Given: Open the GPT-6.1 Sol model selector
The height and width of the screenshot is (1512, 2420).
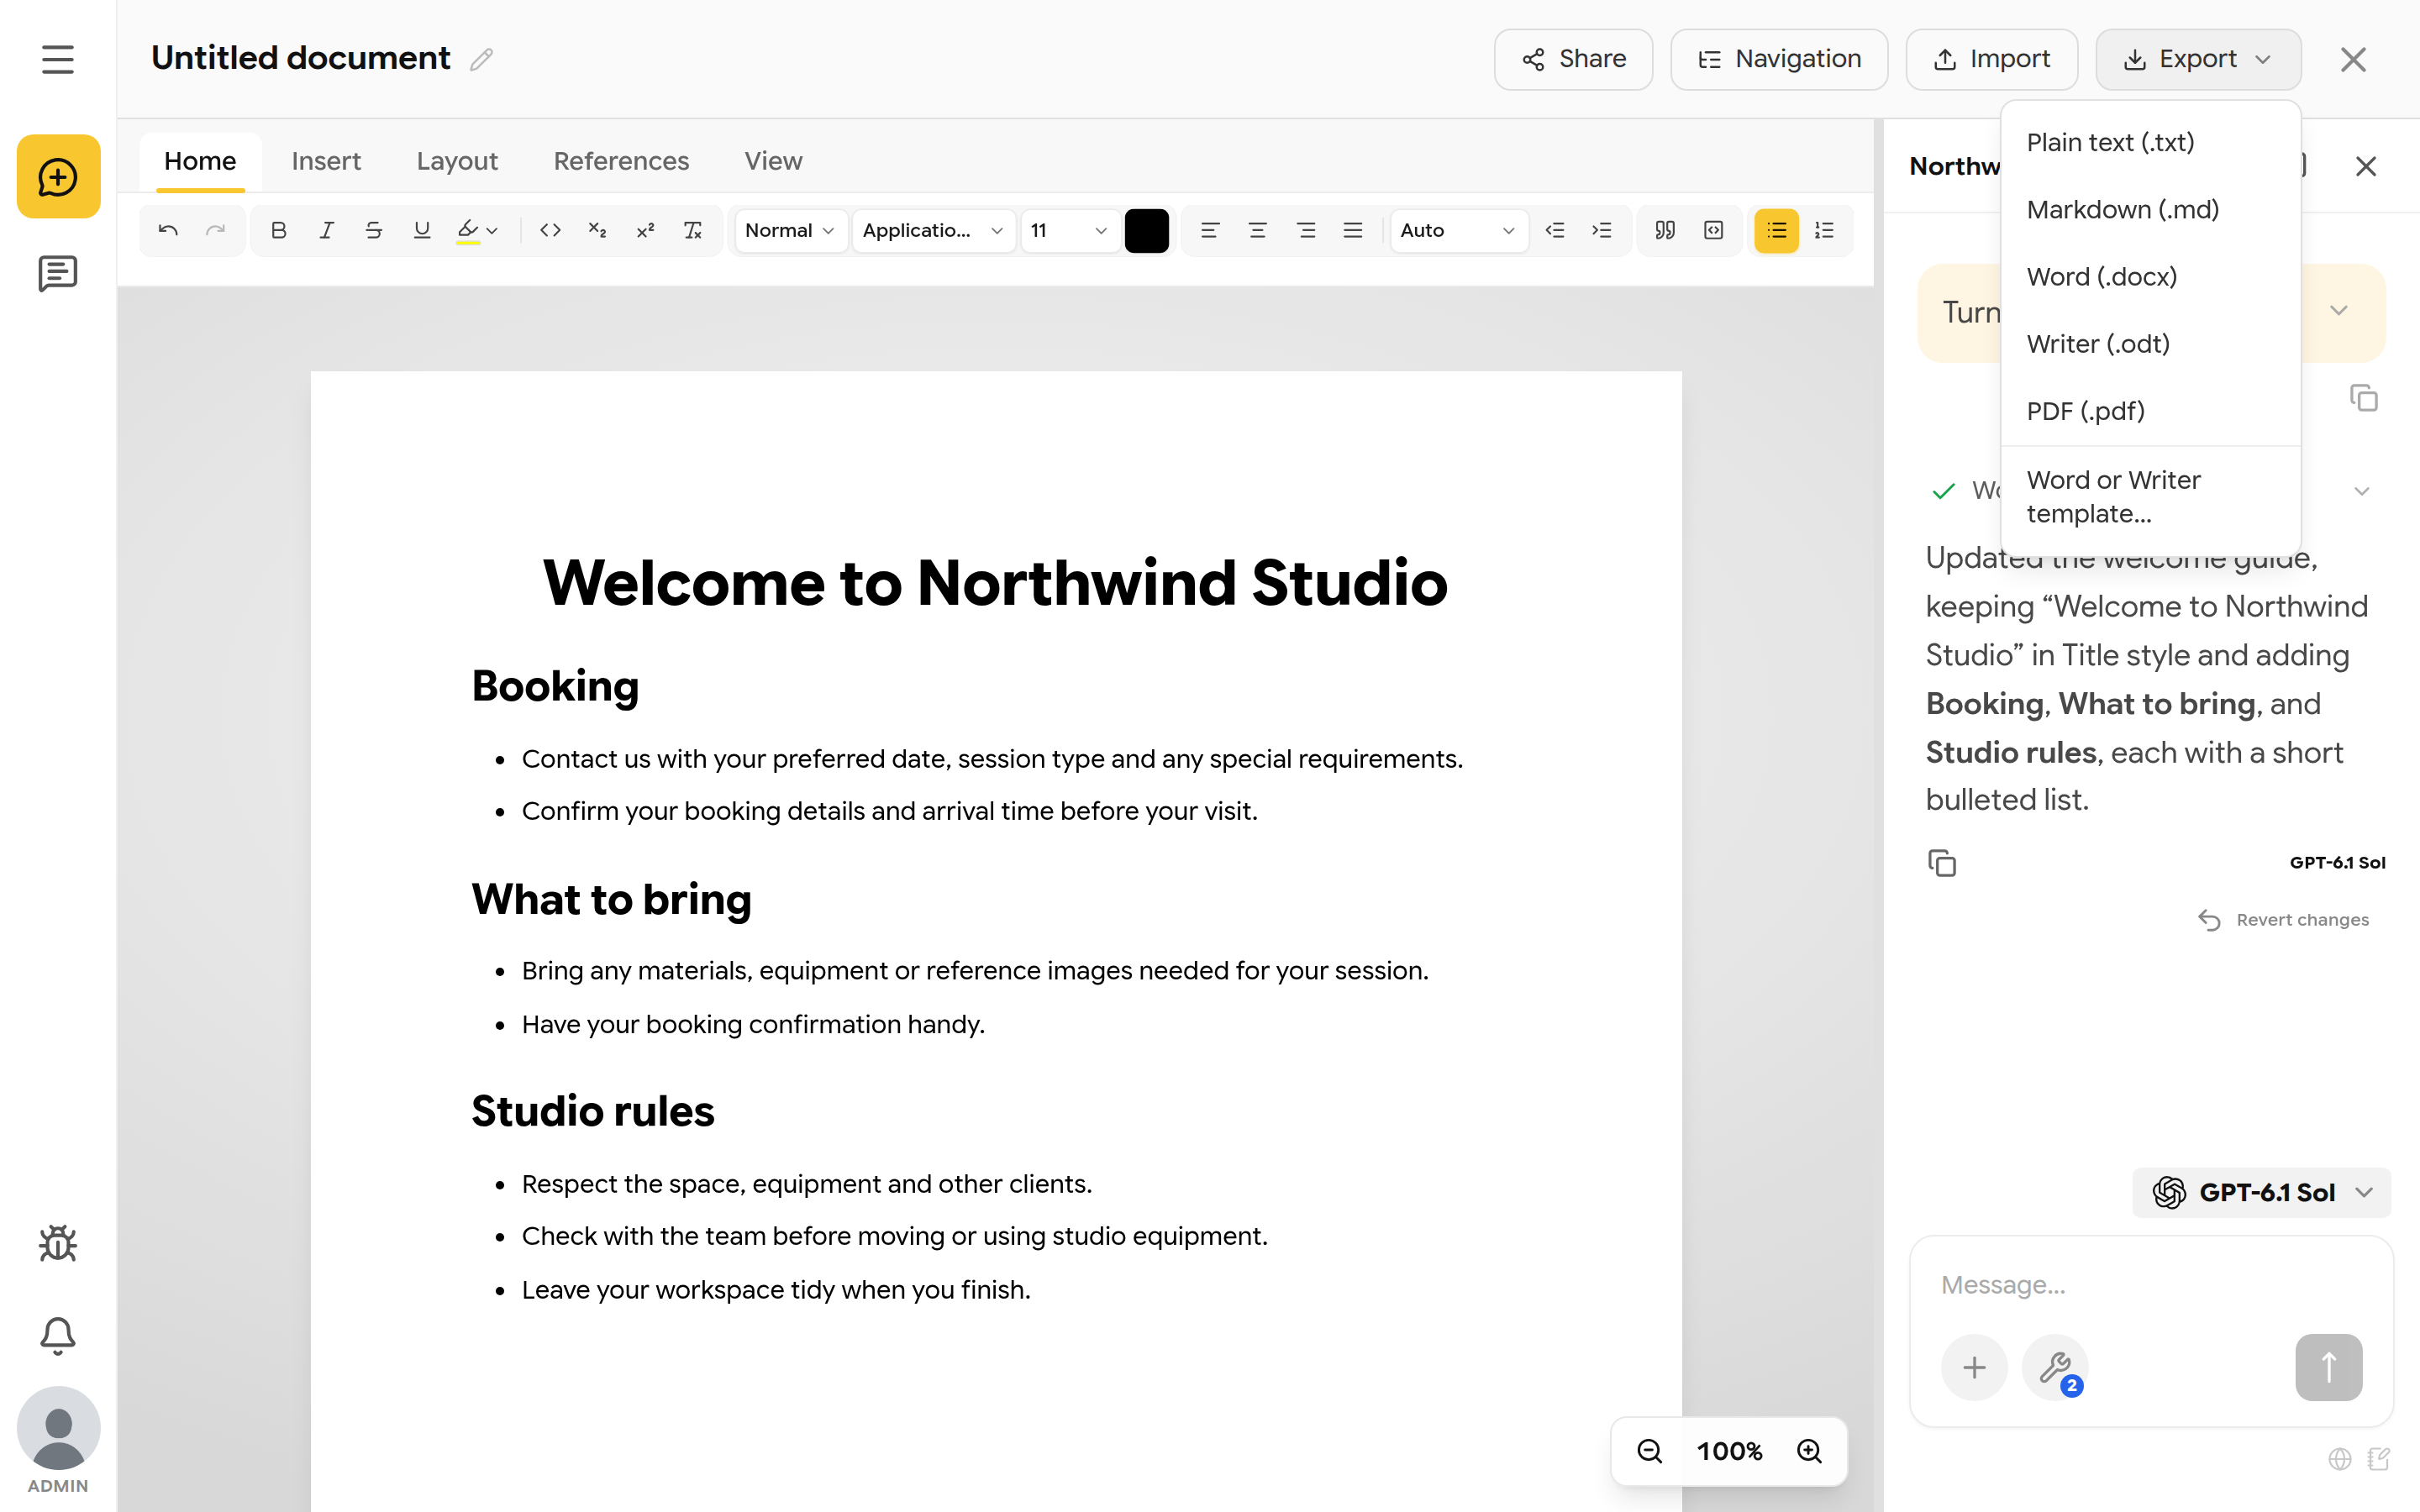Looking at the screenshot, I should click(2262, 1192).
